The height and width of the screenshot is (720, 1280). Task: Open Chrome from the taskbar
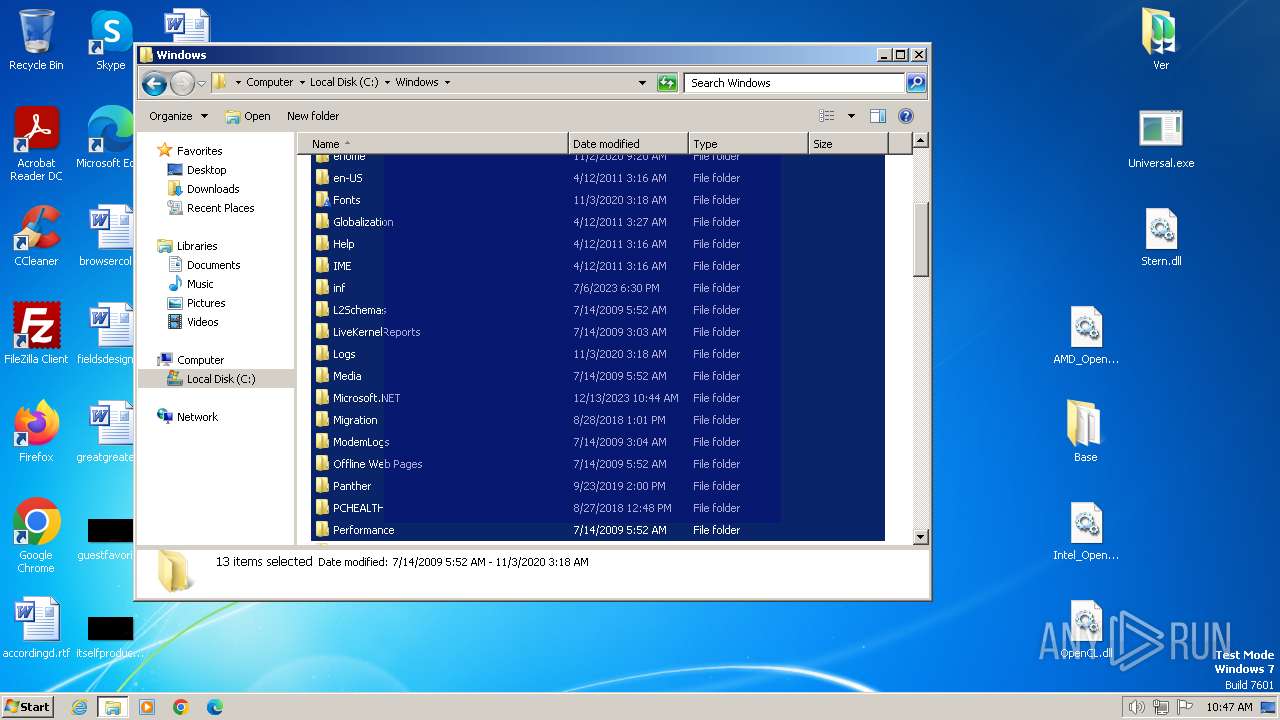181,707
